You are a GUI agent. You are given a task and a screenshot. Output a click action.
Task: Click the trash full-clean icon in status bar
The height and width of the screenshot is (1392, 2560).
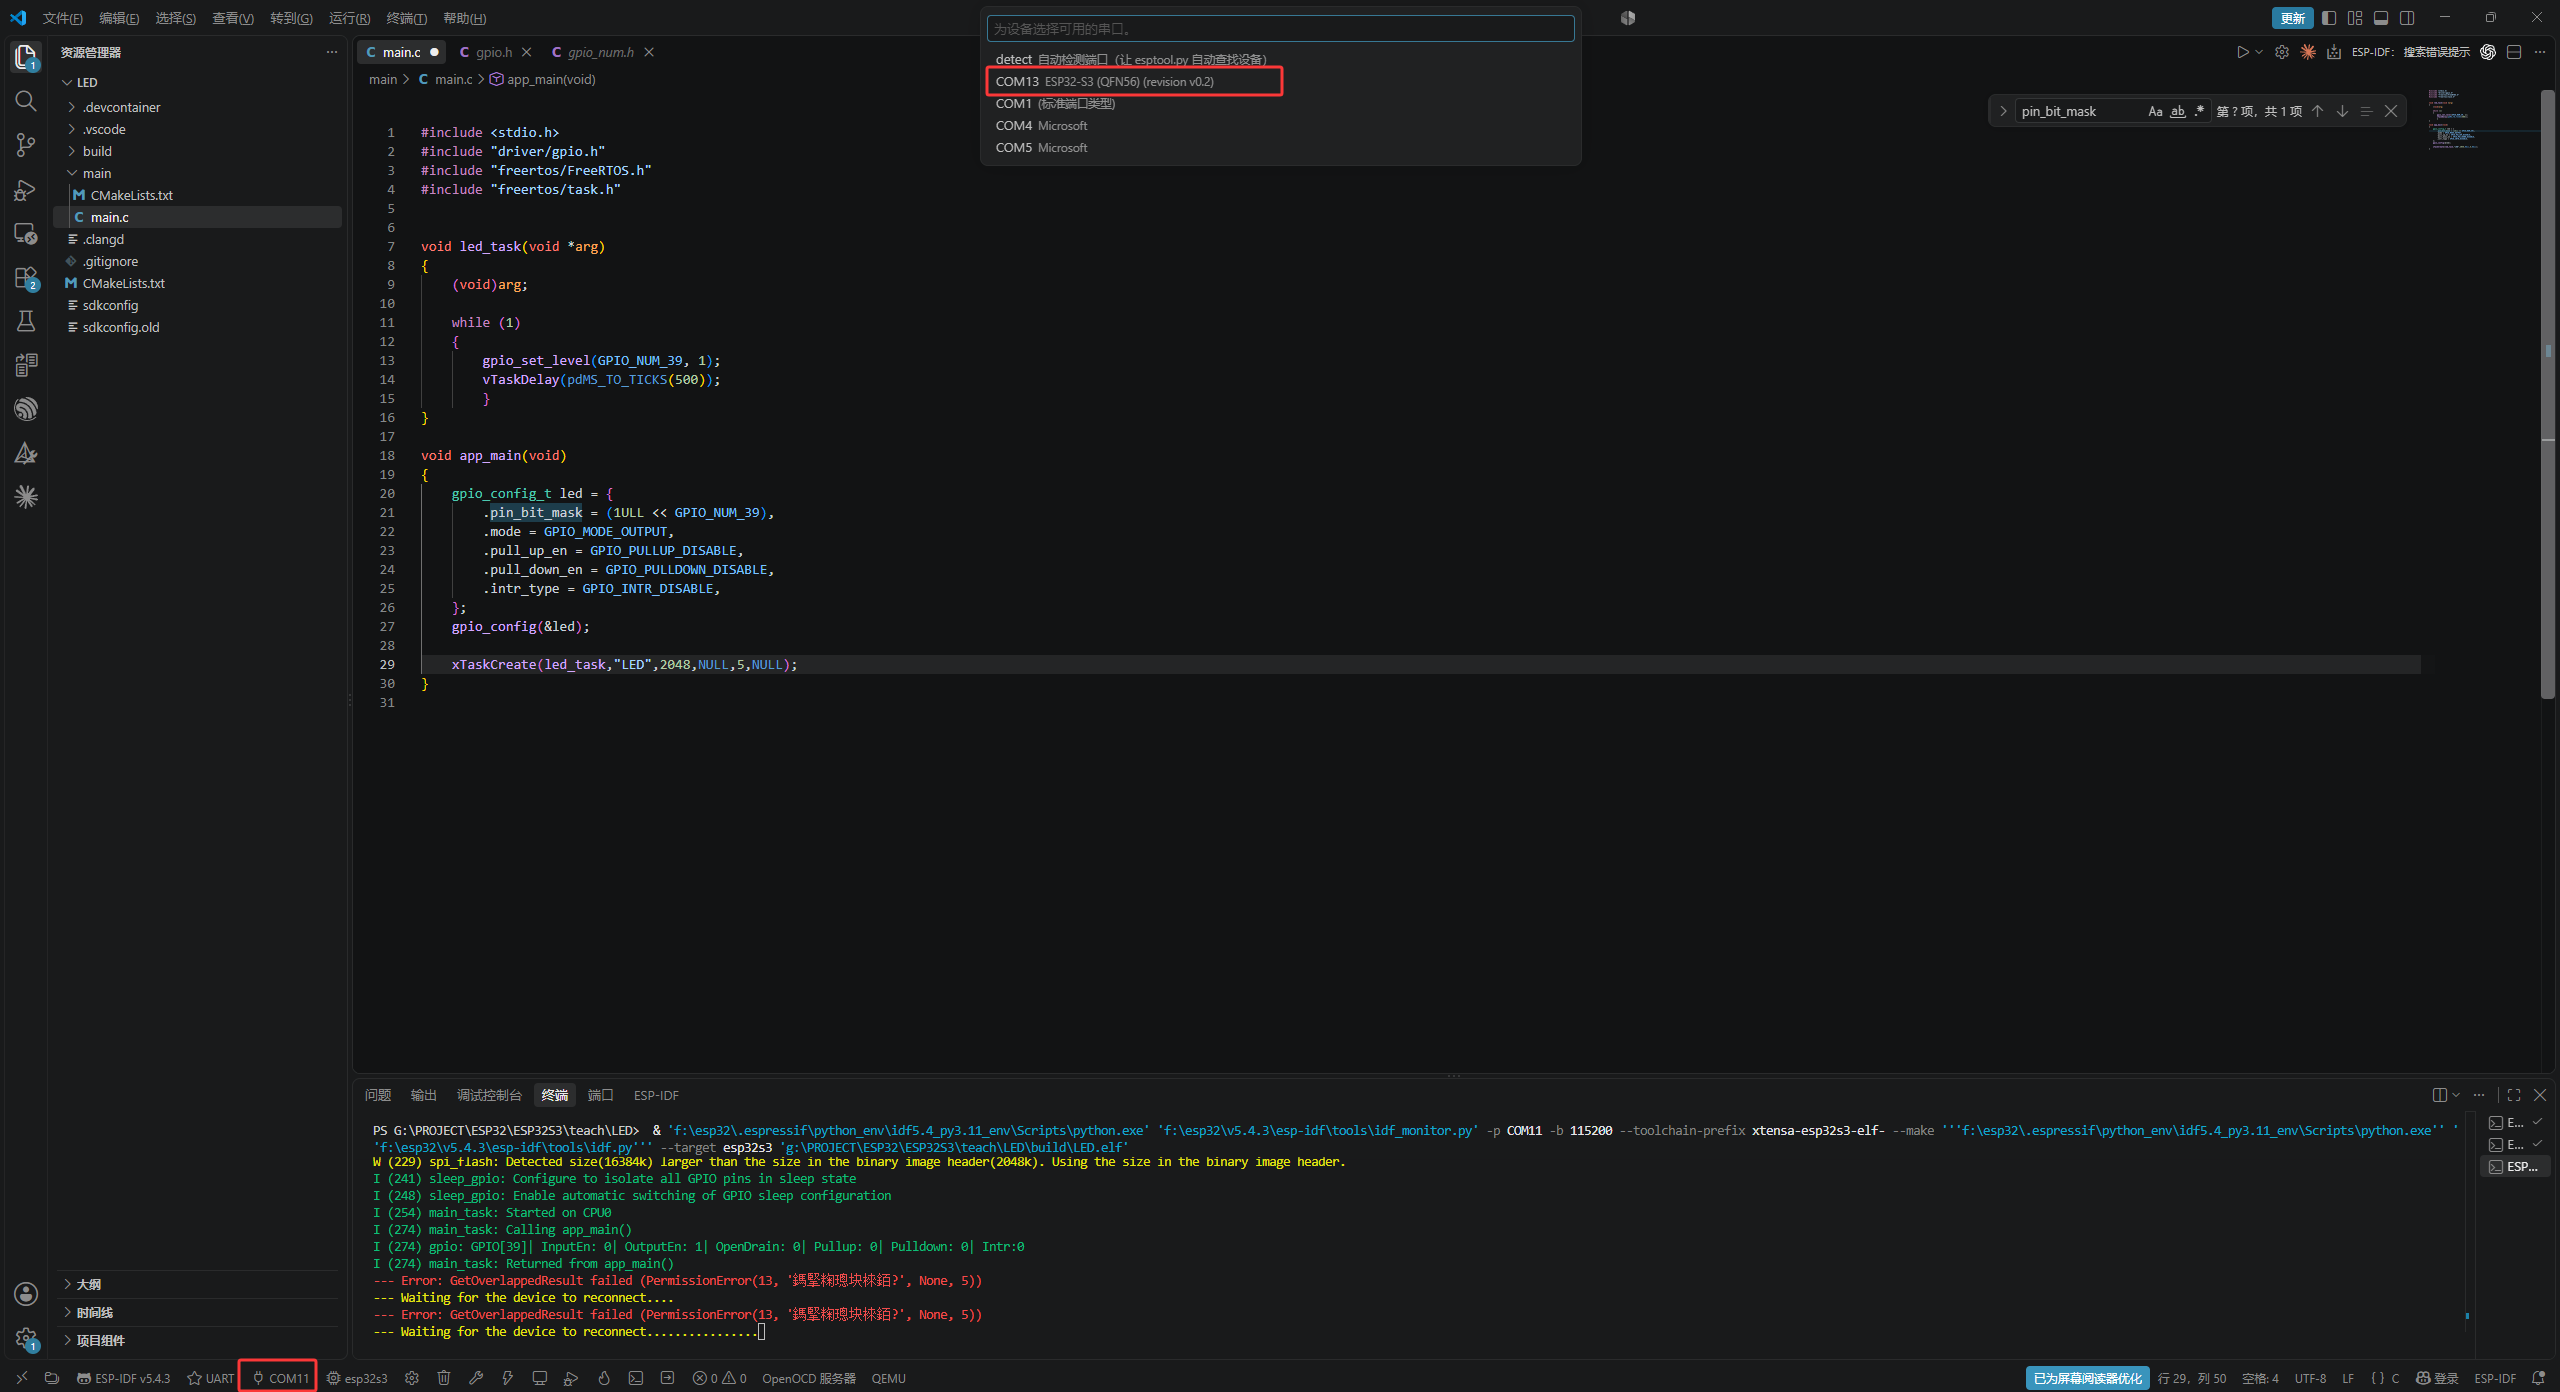pyautogui.click(x=444, y=1378)
